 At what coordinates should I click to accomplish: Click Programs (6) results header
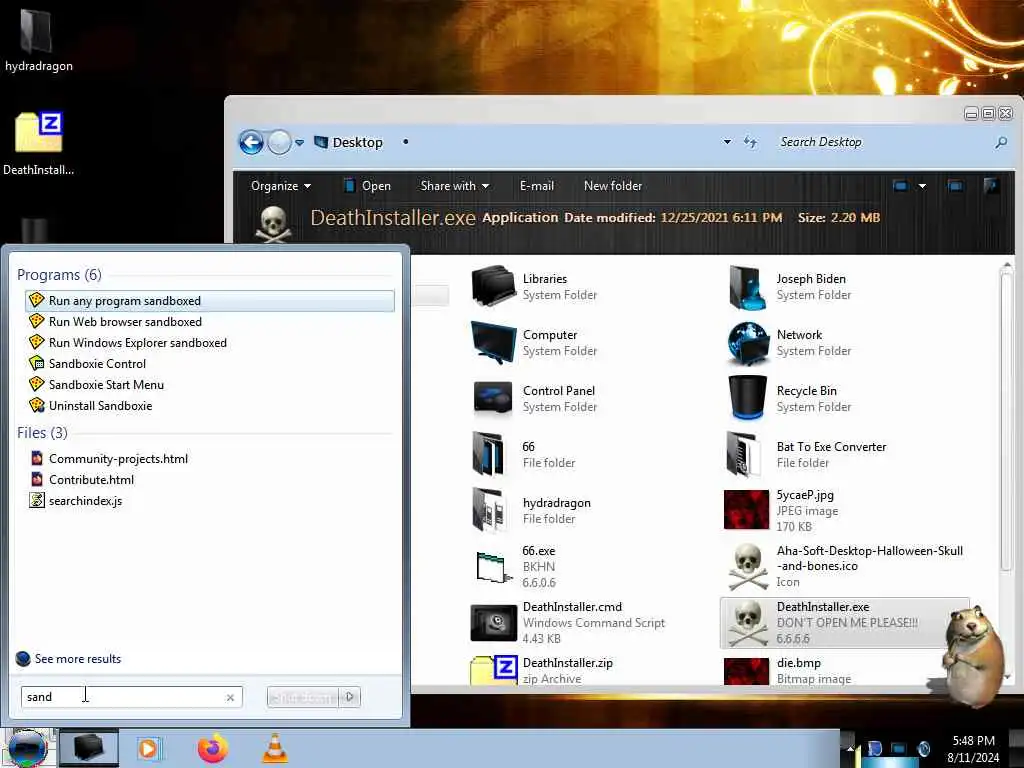tap(59, 274)
